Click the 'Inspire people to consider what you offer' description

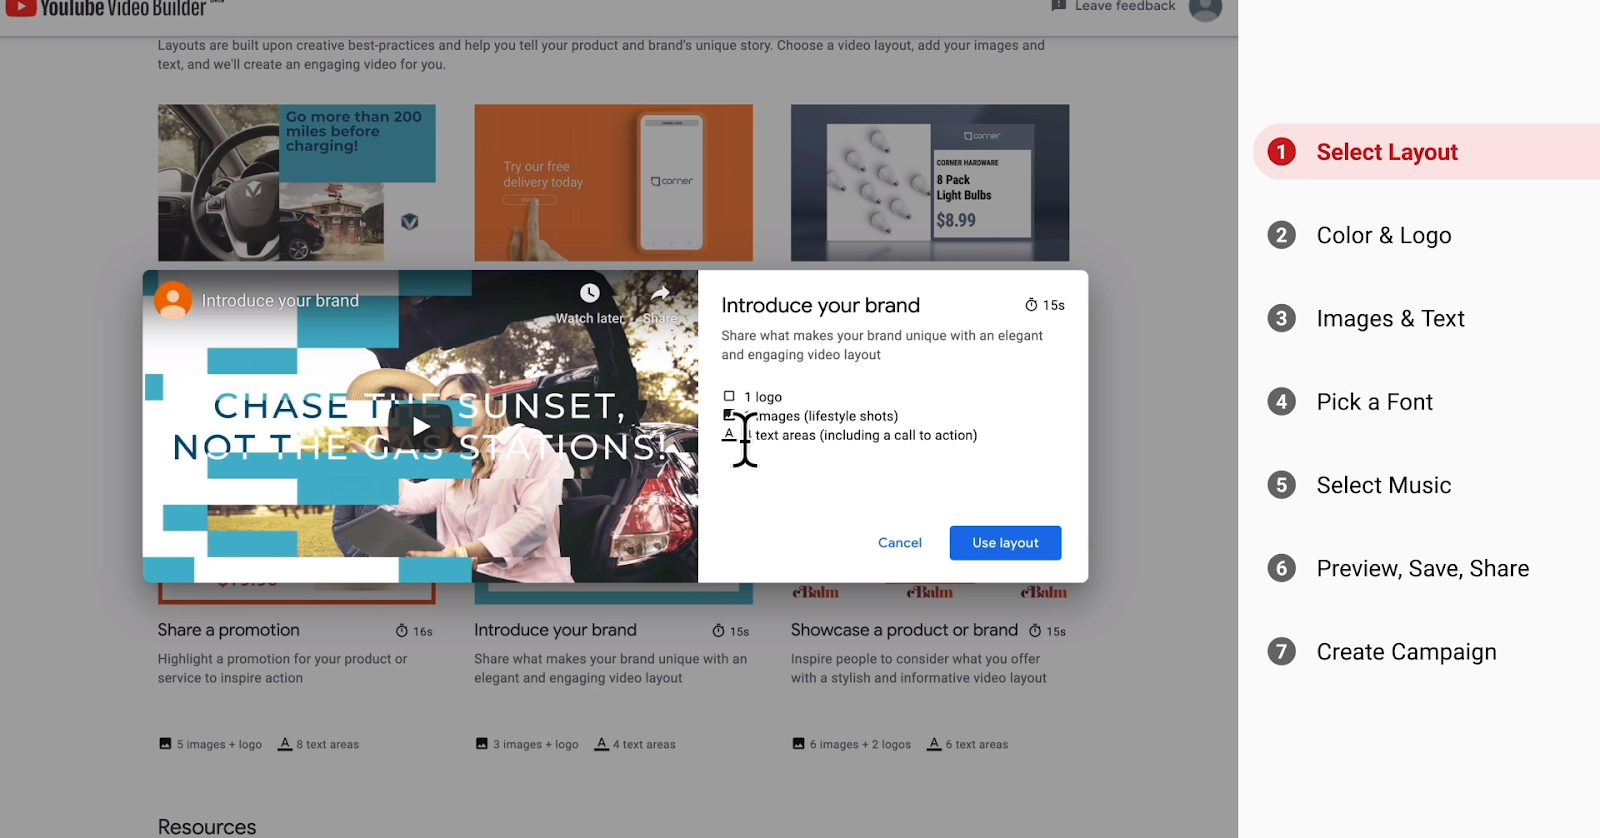[x=919, y=668]
